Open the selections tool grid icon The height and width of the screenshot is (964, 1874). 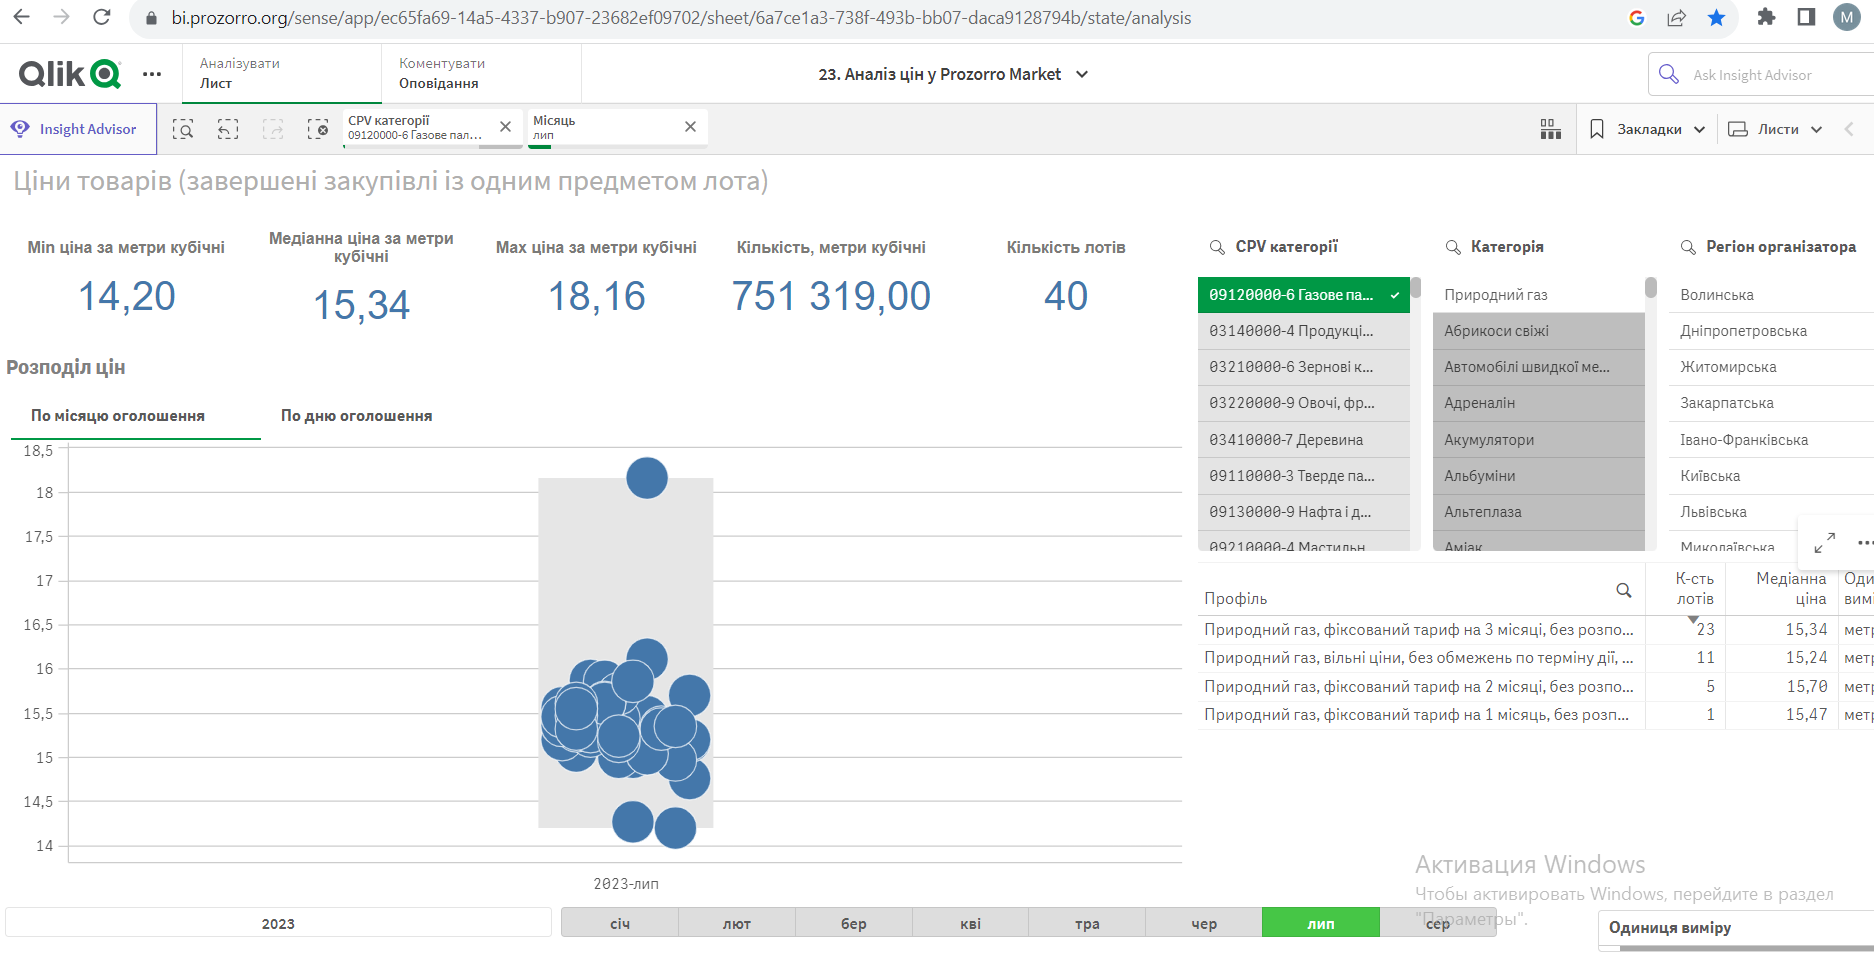coord(1551,129)
